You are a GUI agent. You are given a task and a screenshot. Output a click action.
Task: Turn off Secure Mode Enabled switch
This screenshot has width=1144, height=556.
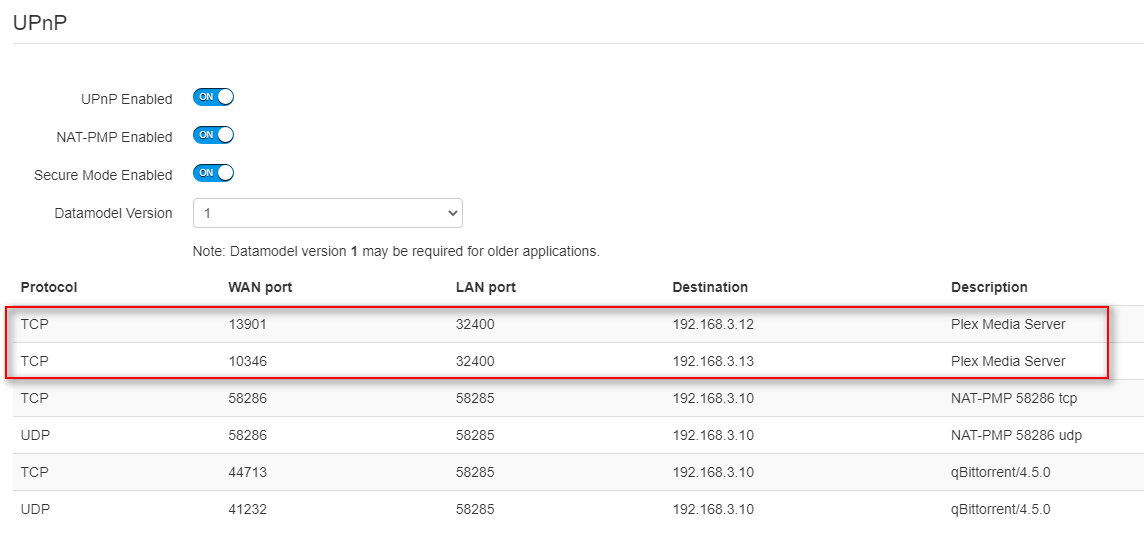pyautogui.click(x=213, y=173)
